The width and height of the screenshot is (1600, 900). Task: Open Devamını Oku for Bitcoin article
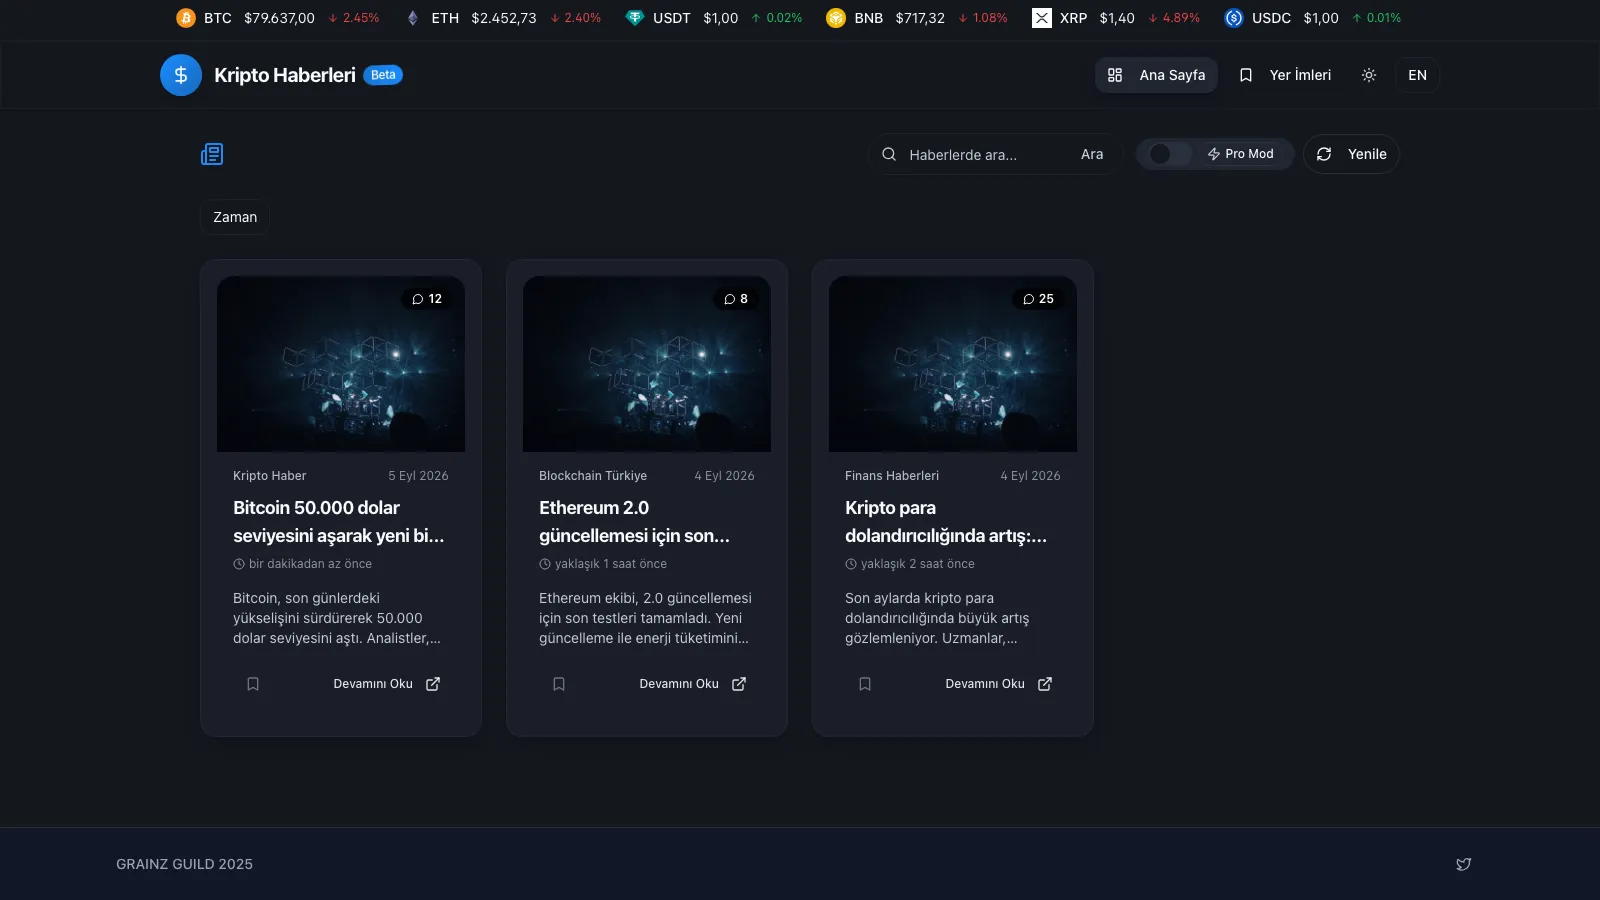pos(387,684)
